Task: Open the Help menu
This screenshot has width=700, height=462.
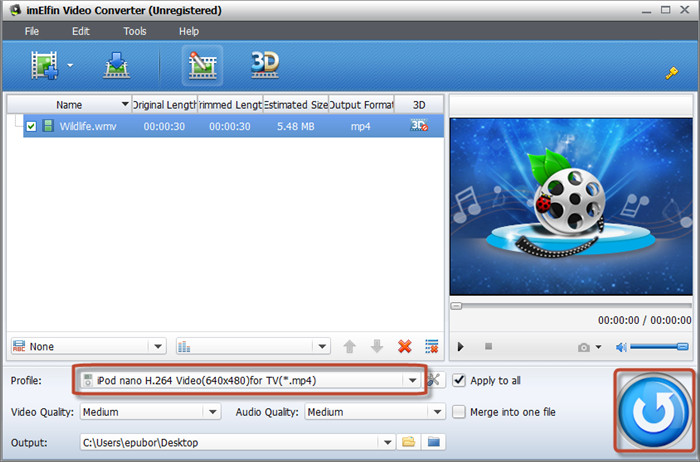Action: (x=189, y=31)
